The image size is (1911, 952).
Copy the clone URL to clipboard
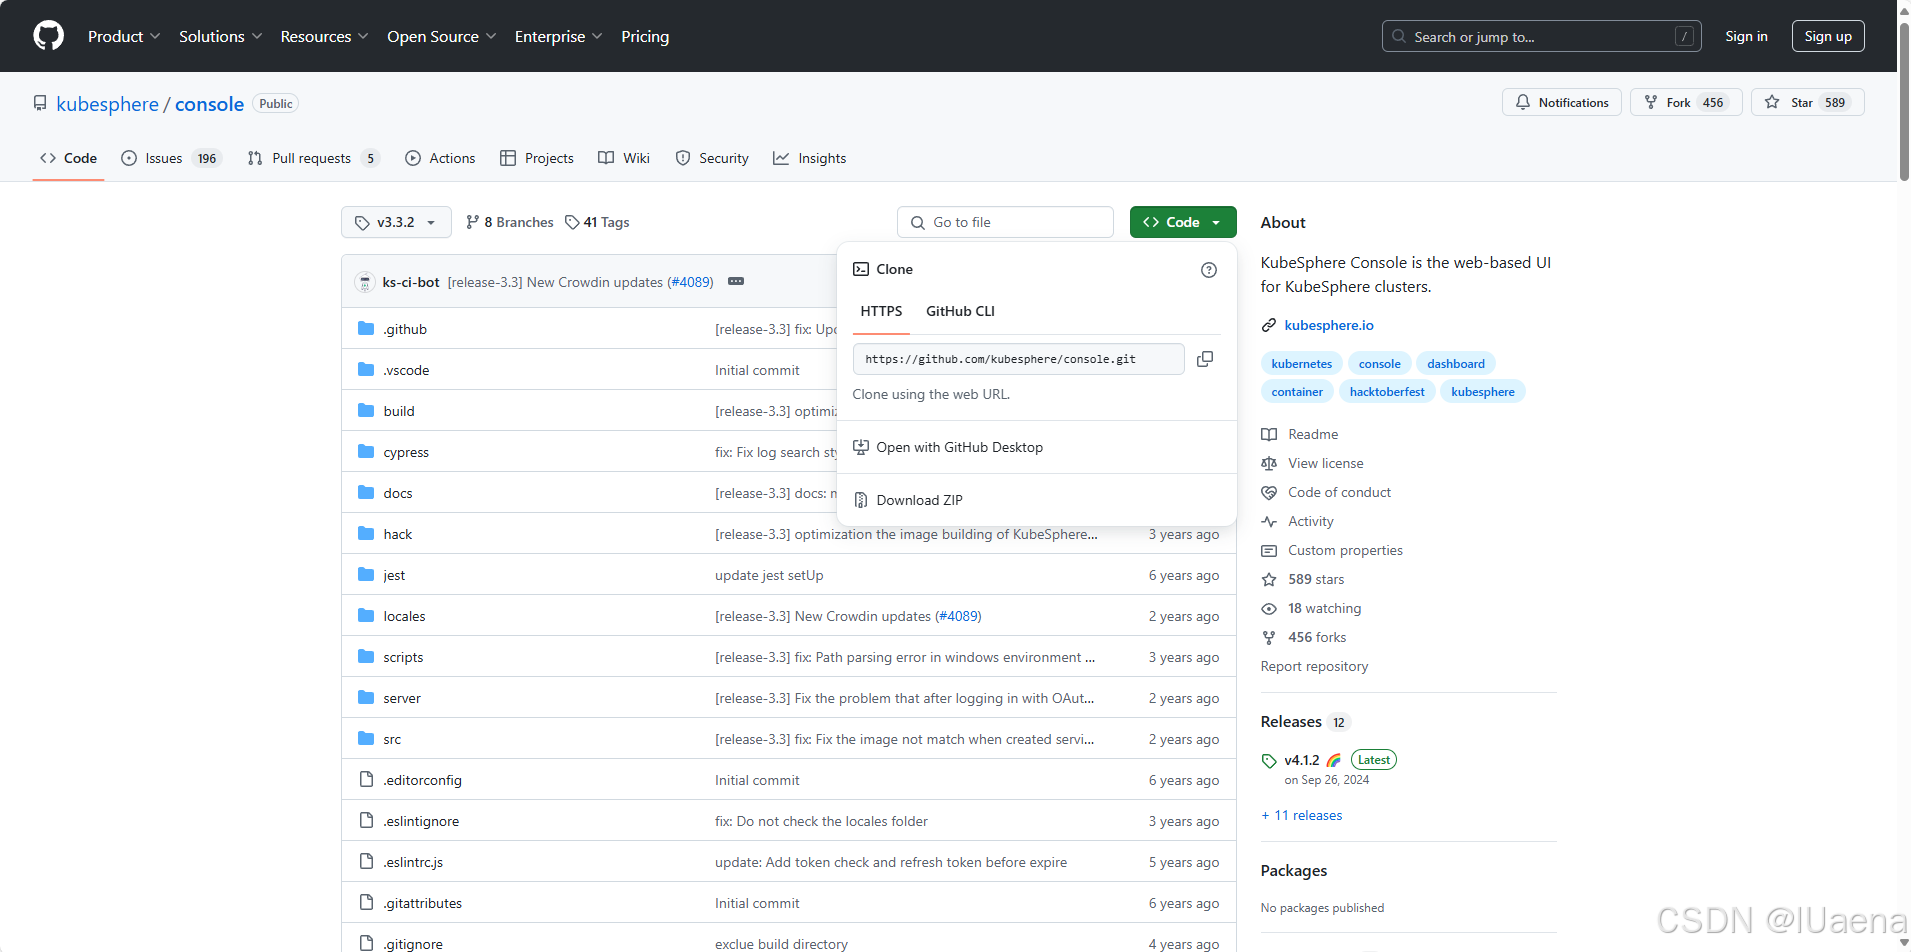click(x=1205, y=359)
